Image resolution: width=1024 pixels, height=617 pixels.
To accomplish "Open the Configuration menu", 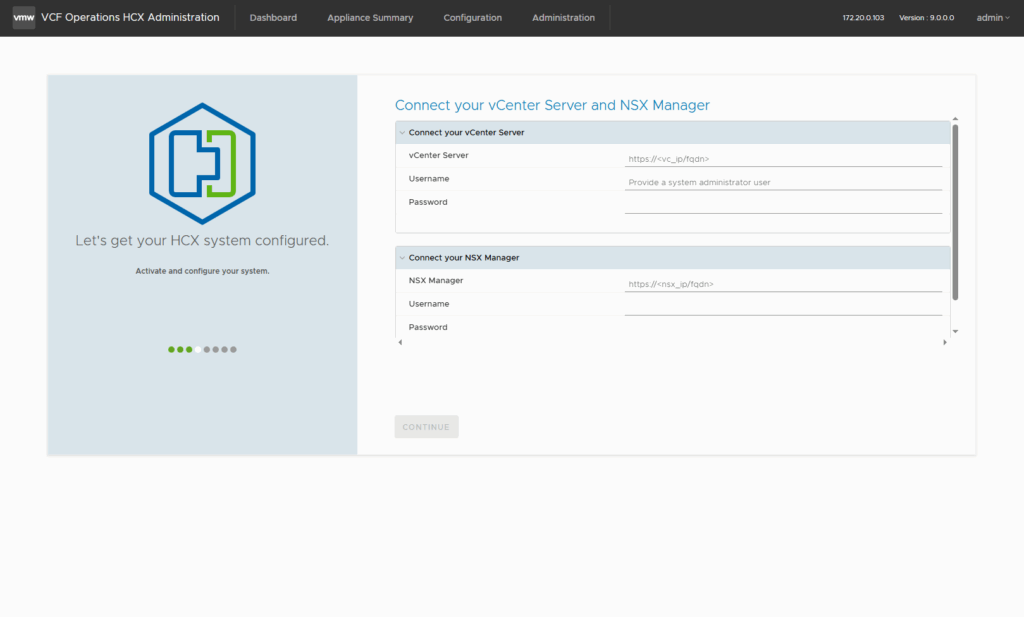I will (472, 18).
